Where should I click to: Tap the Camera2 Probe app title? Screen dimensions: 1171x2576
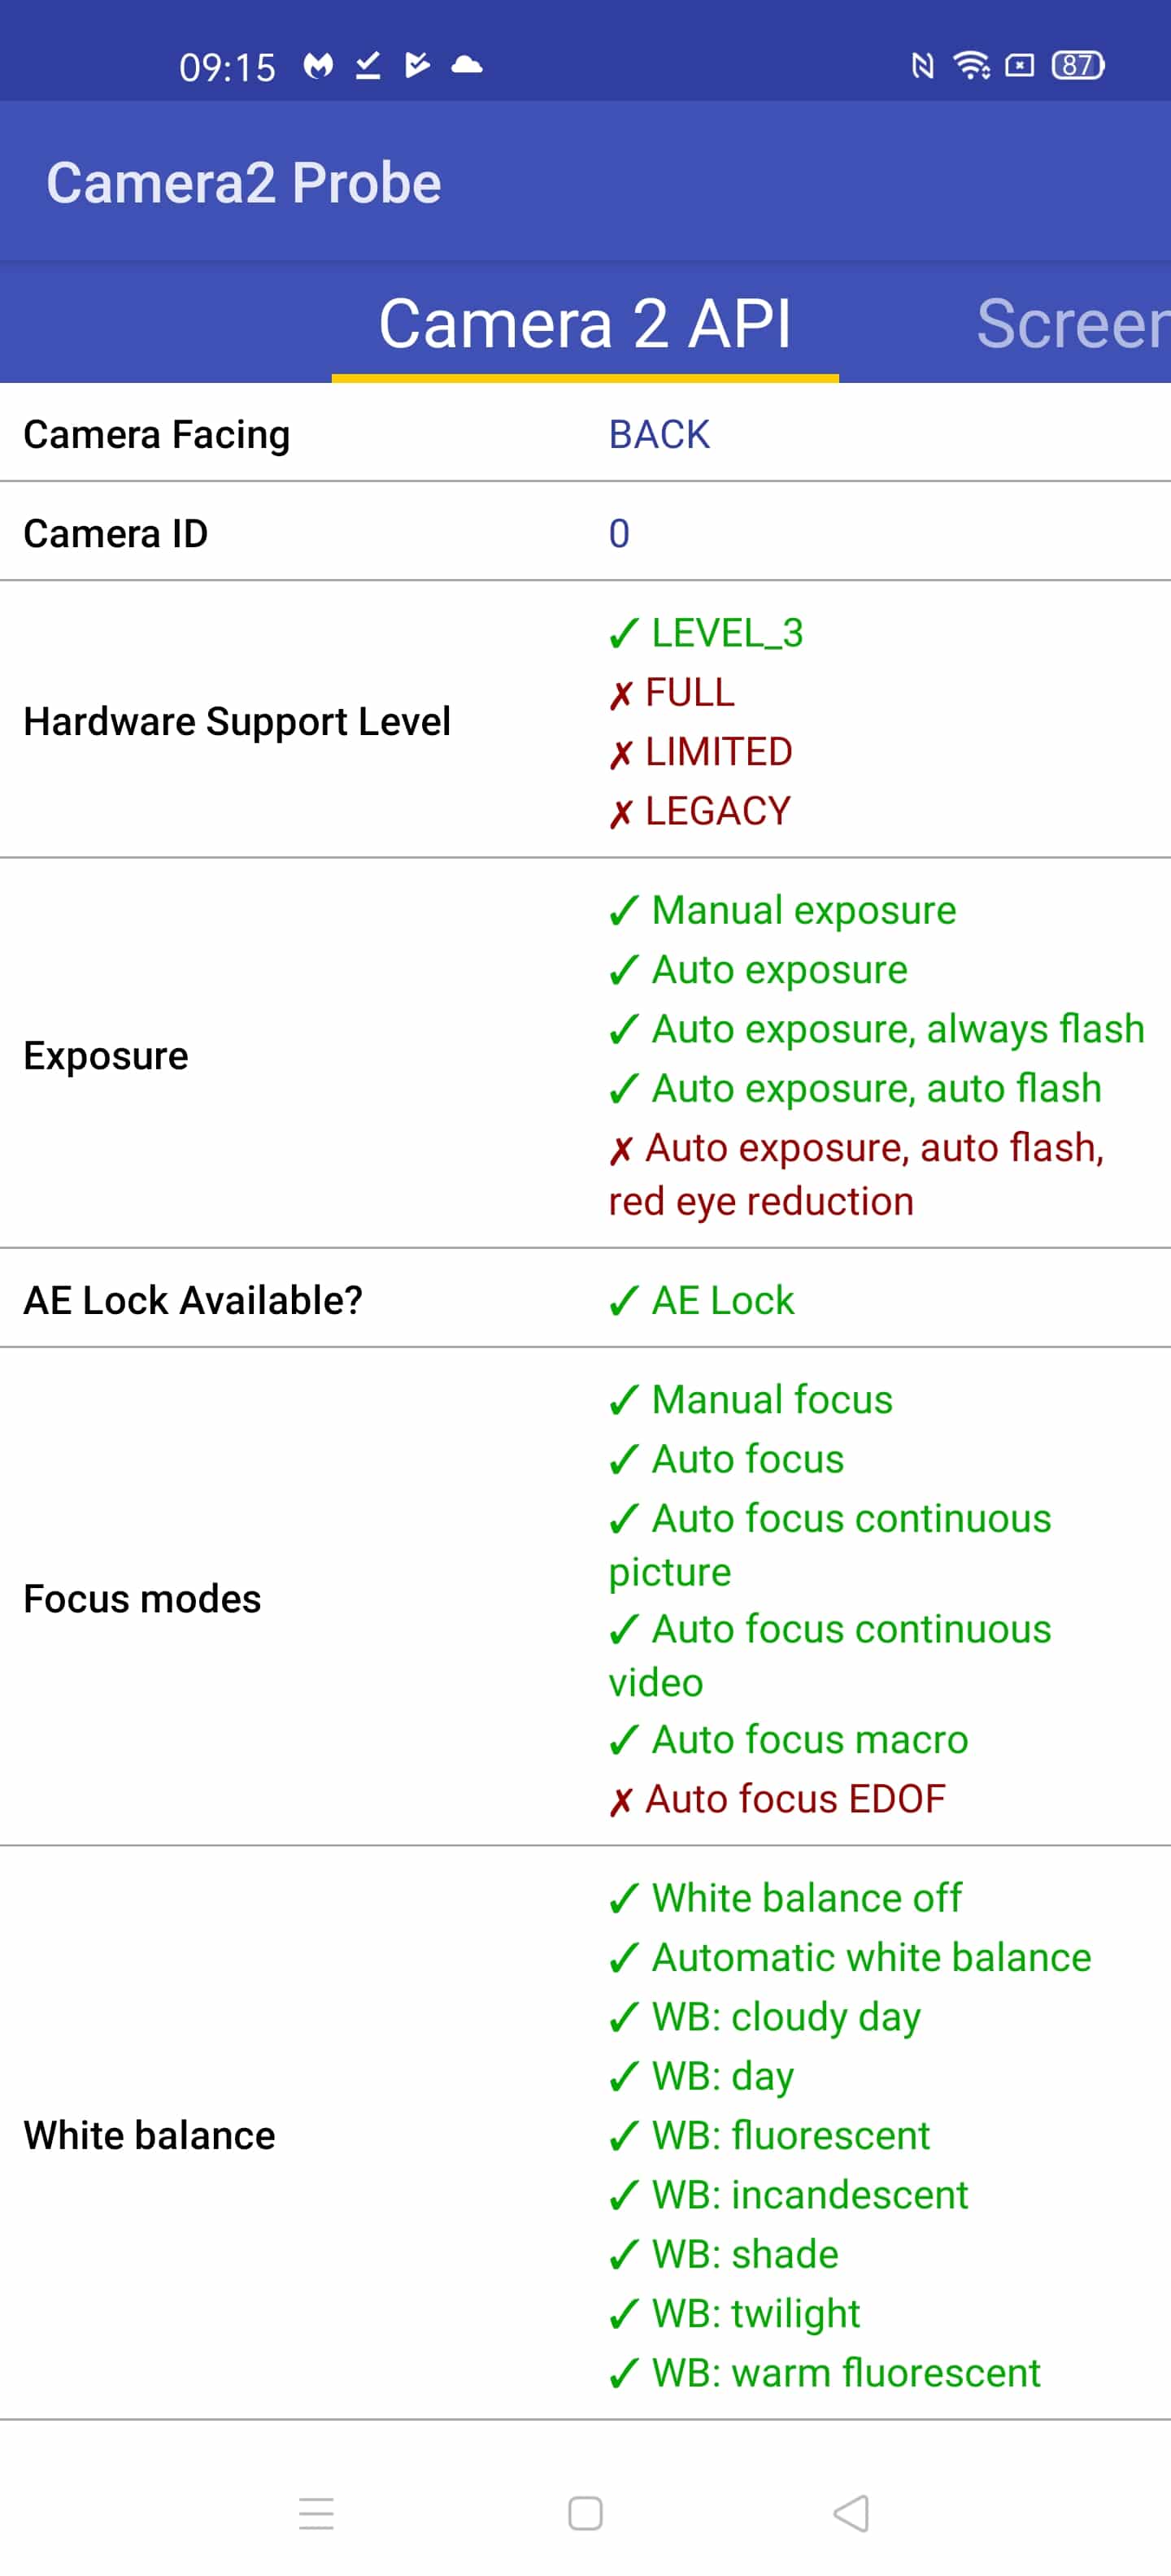pyautogui.click(x=244, y=182)
